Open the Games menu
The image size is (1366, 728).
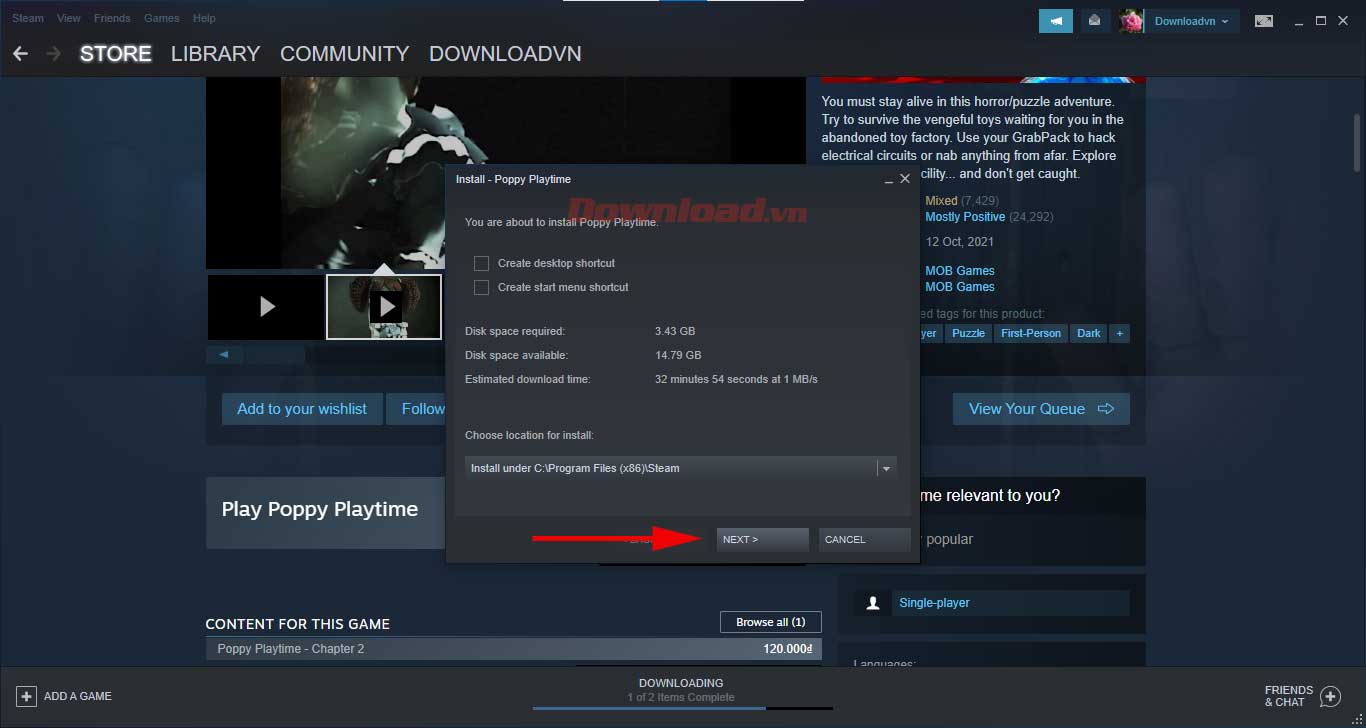pyautogui.click(x=162, y=18)
